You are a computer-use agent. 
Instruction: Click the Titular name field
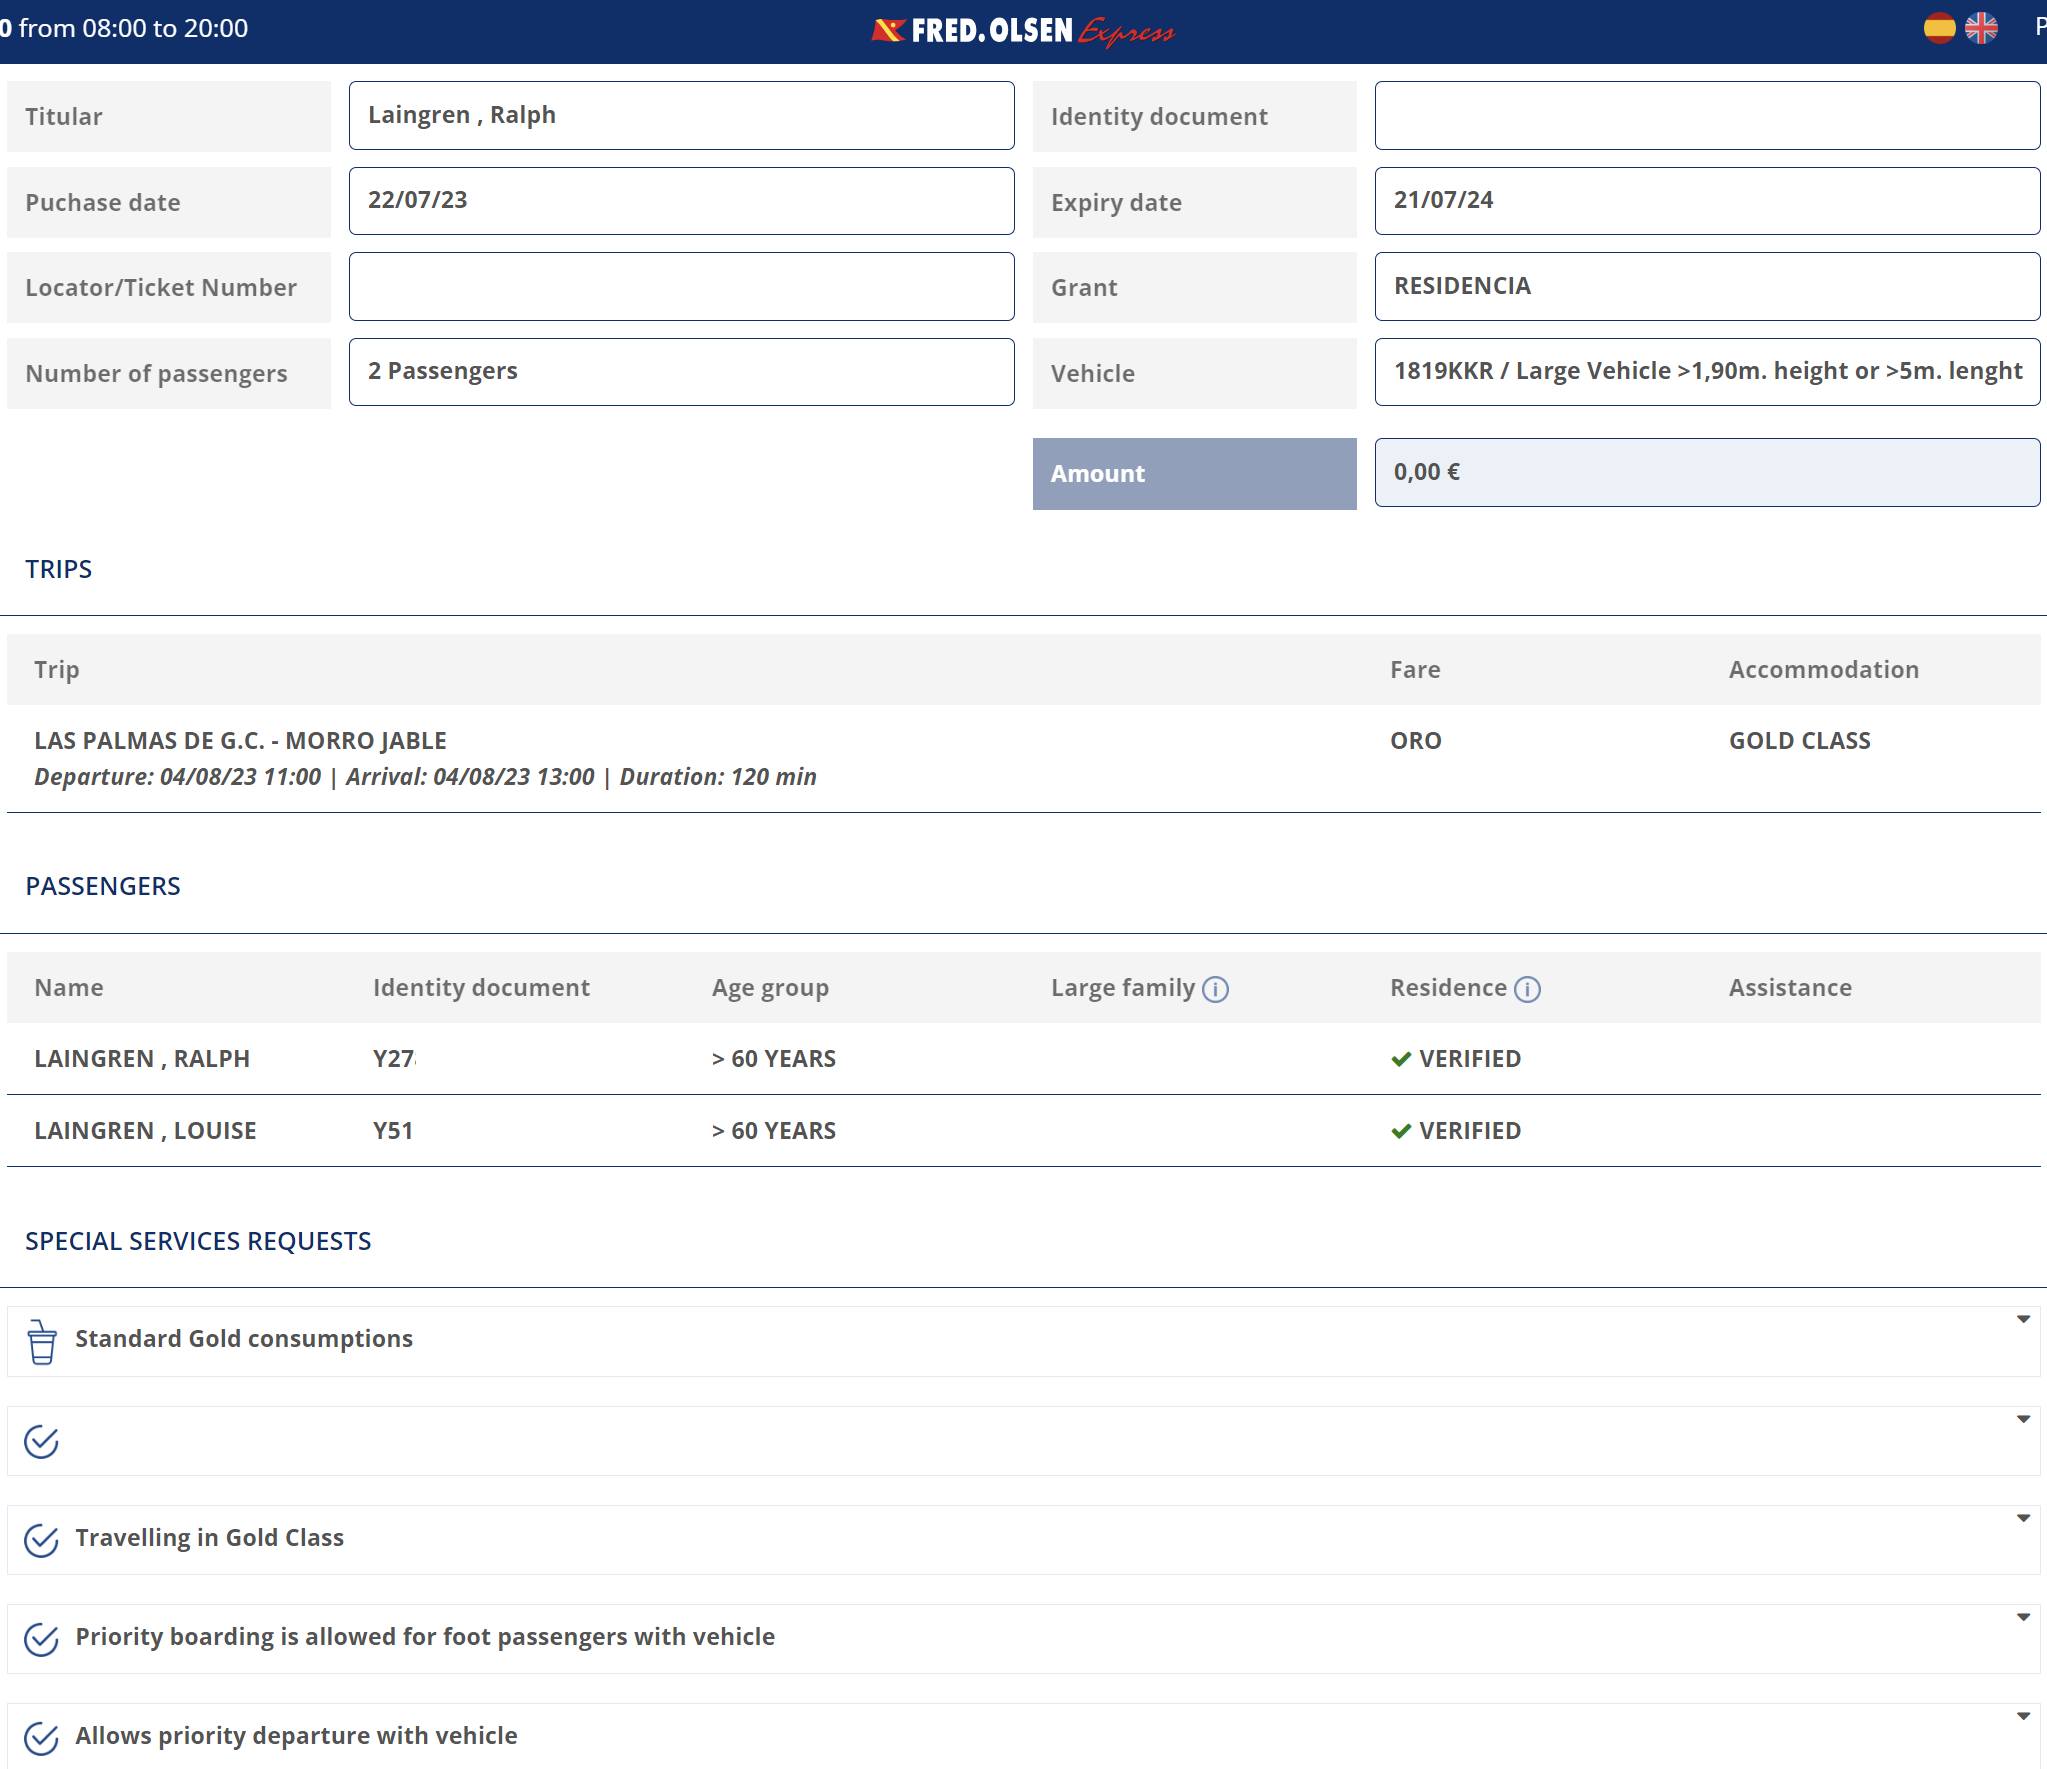pos(681,116)
